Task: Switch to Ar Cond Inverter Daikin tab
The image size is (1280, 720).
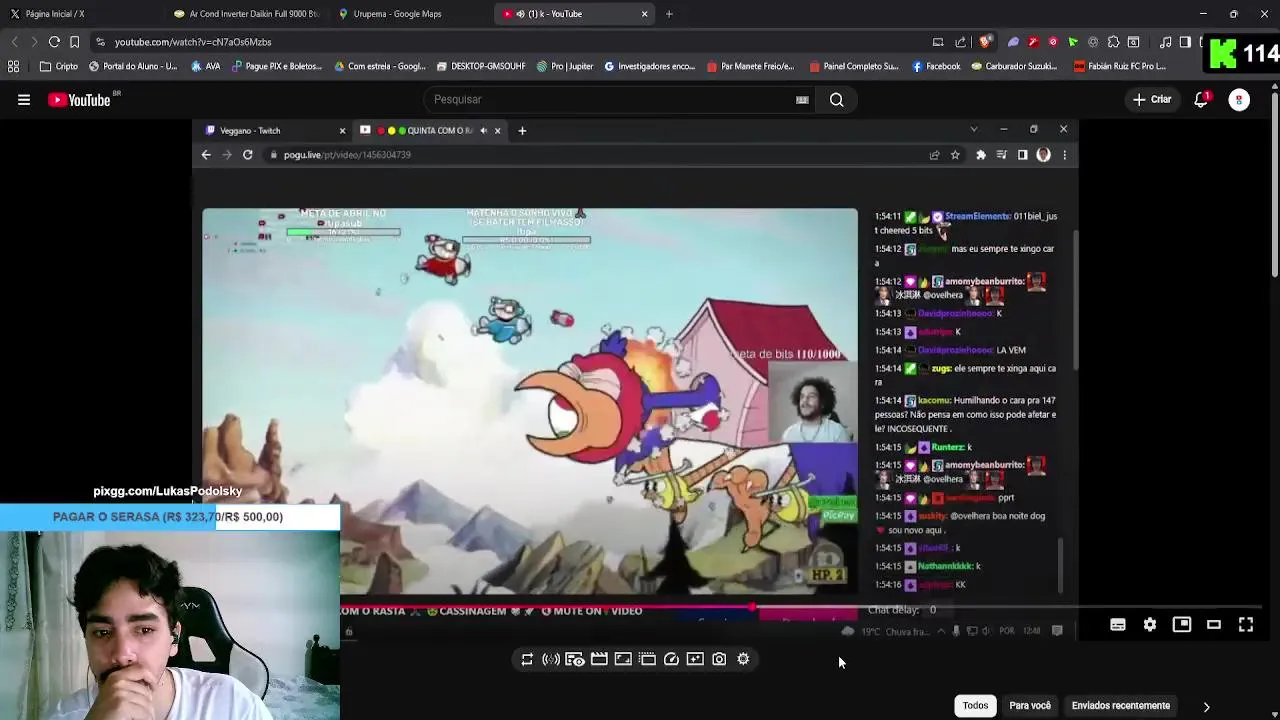Action: 245,14
